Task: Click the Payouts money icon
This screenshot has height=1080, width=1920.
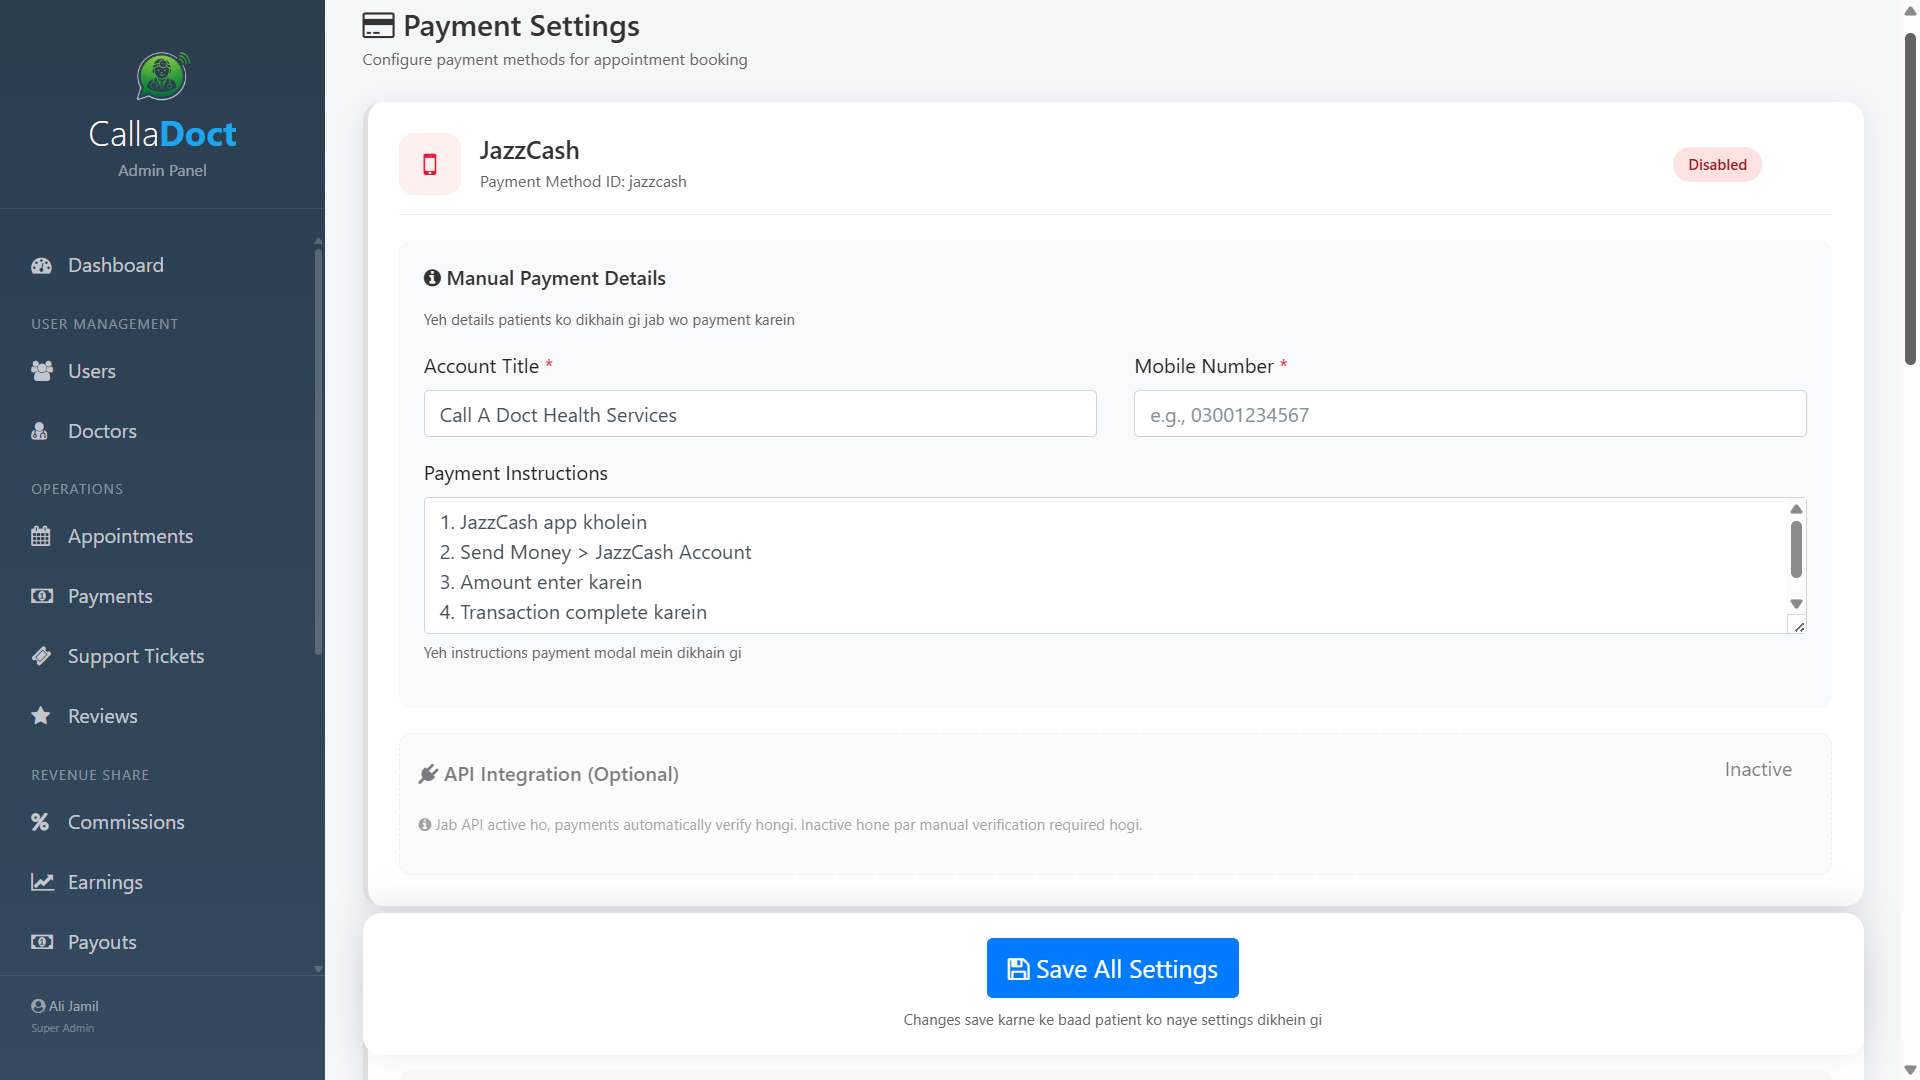Action: coord(41,943)
